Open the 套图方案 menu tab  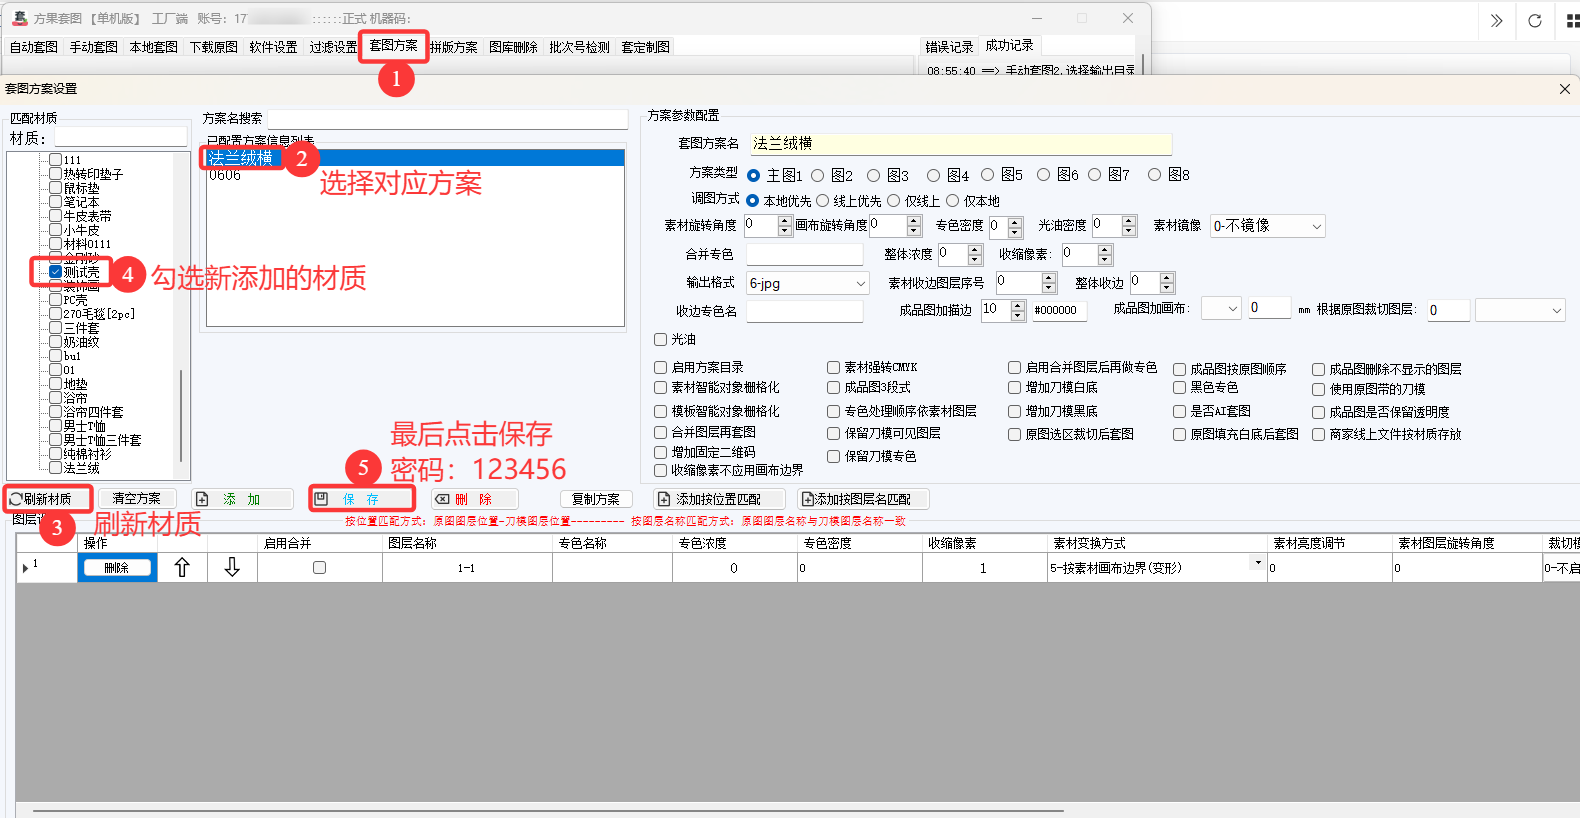[393, 46]
